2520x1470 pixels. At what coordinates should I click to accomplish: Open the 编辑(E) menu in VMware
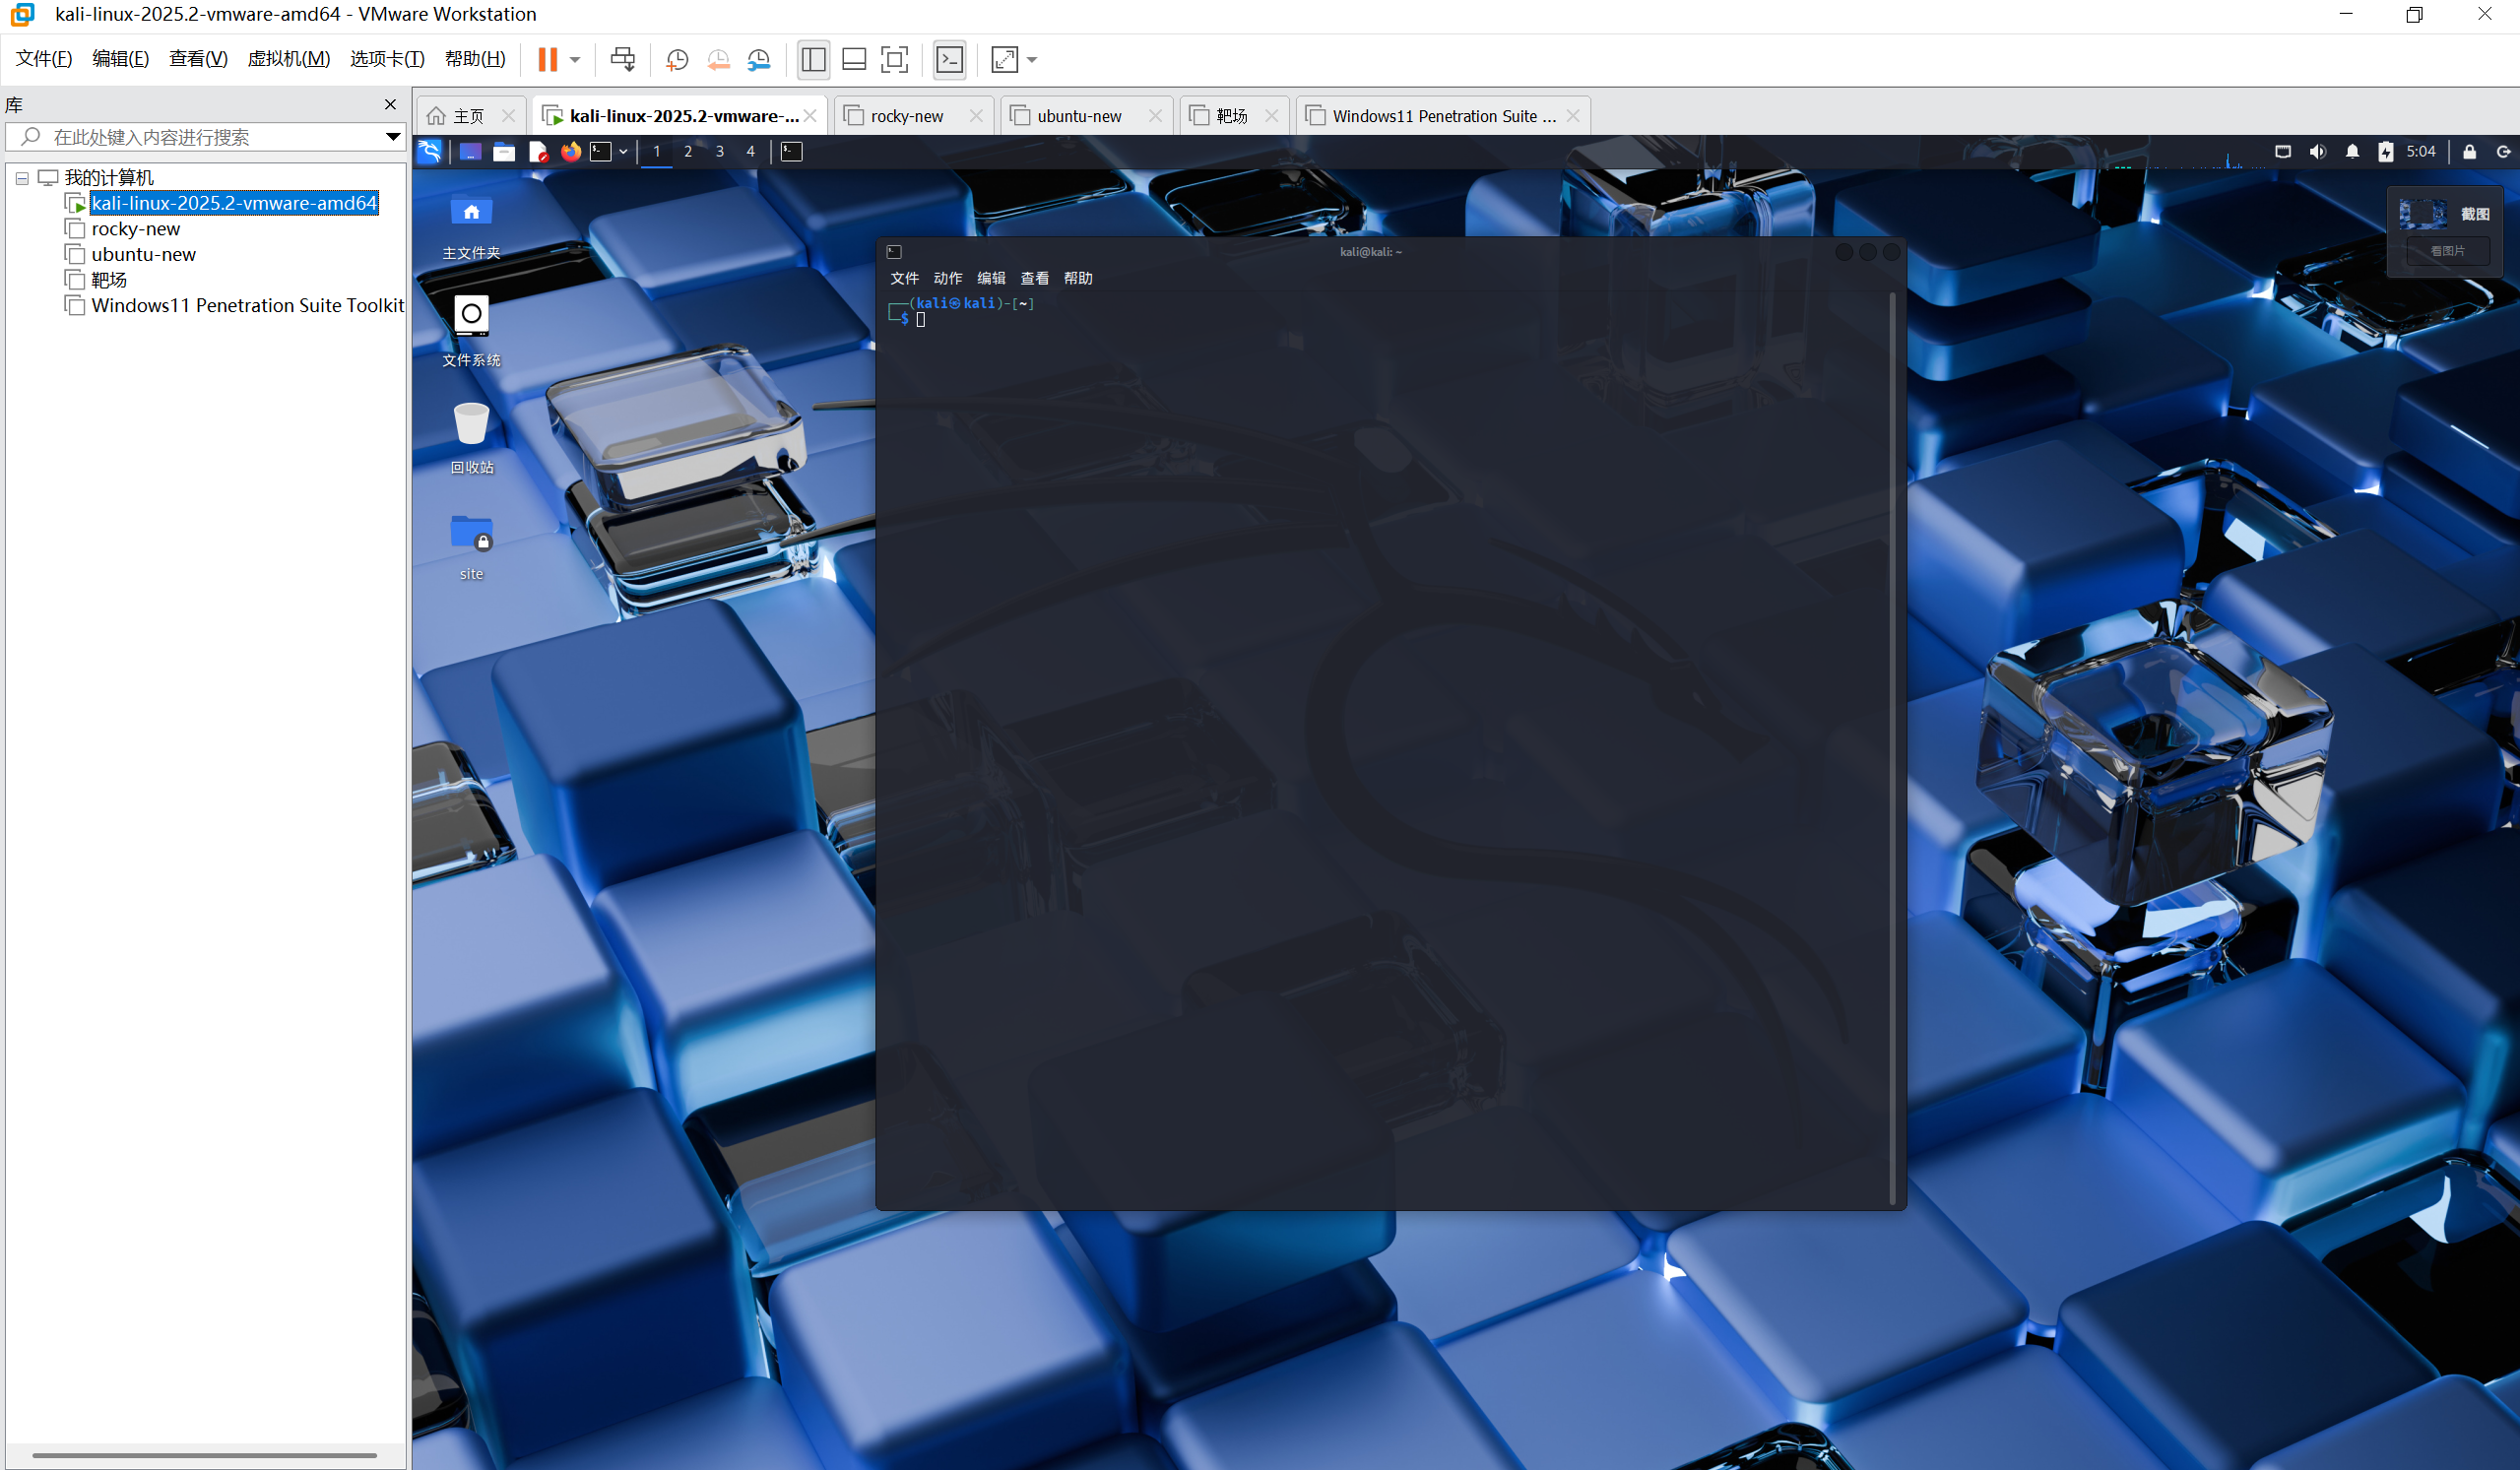click(121, 59)
